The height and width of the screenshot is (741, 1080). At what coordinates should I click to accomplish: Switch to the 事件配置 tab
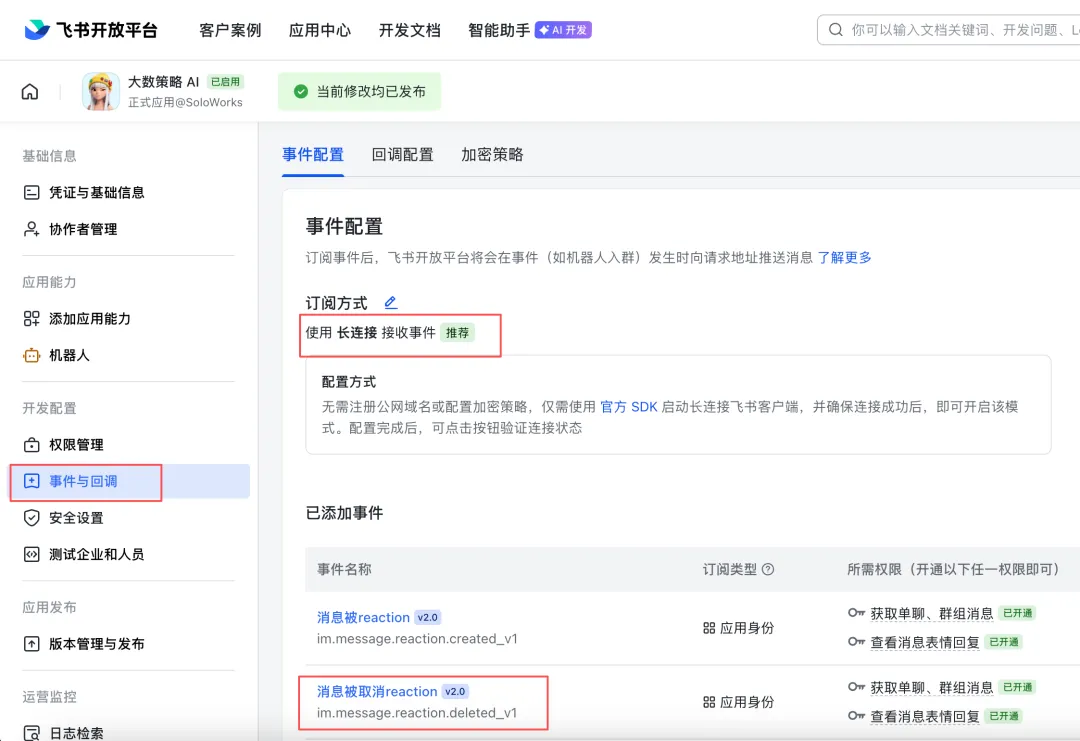[x=313, y=154]
